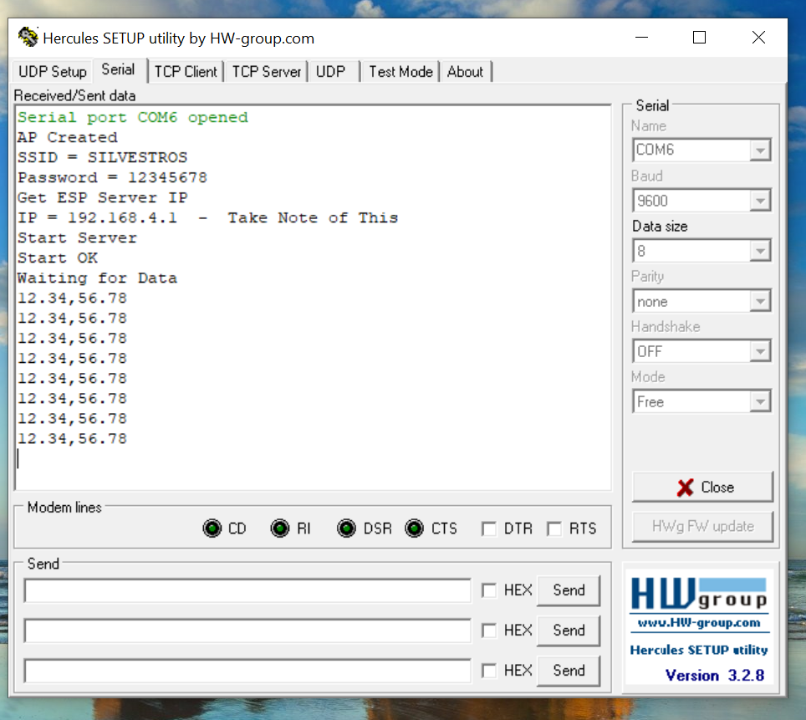
Task: Click the red X icon on Close button
Action: 685,487
